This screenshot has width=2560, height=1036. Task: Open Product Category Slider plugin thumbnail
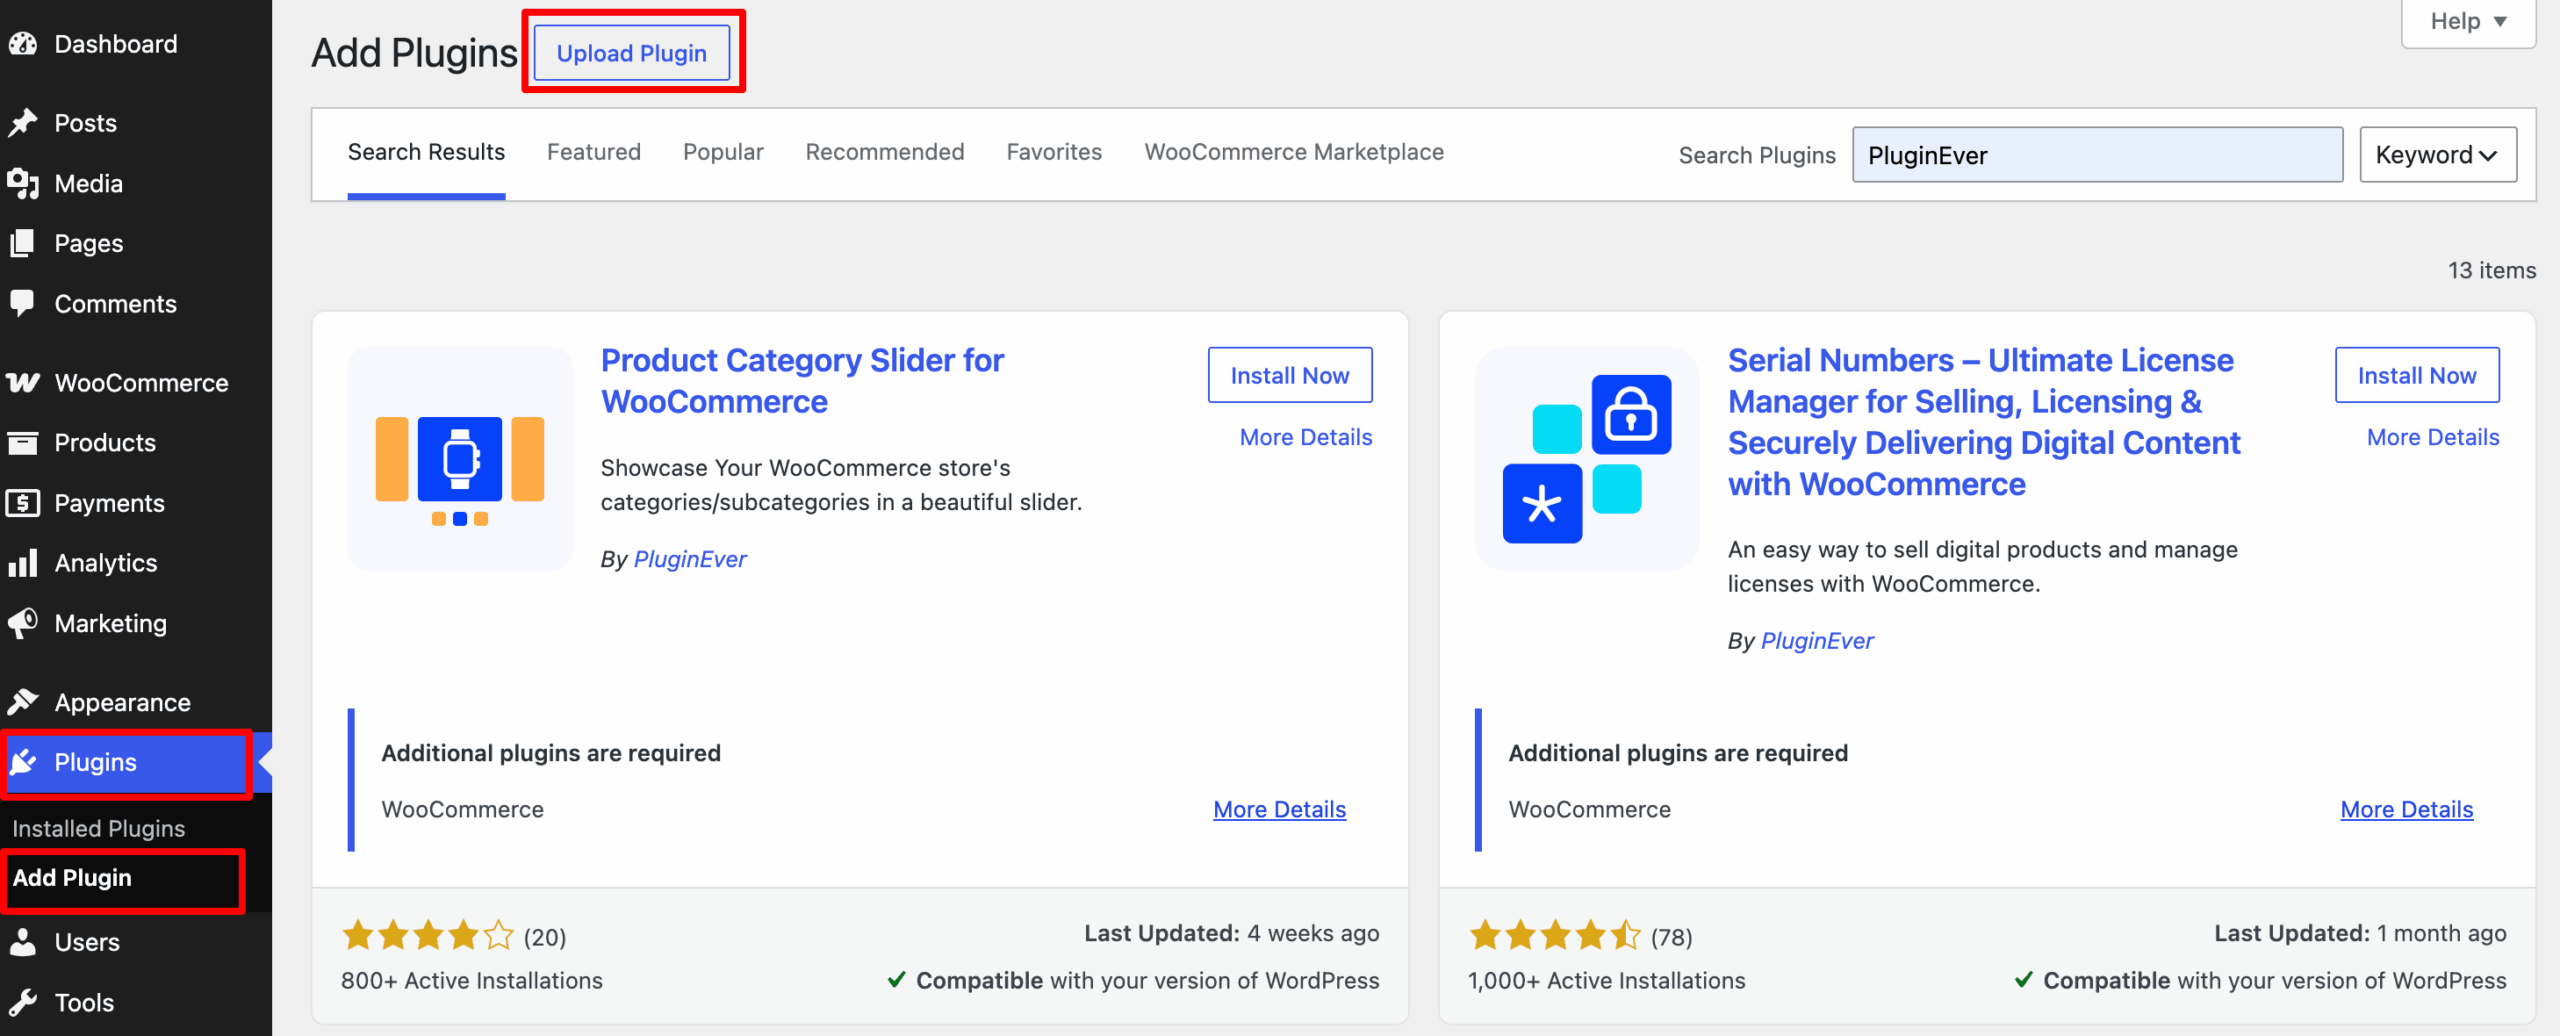(x=460, y=459)
